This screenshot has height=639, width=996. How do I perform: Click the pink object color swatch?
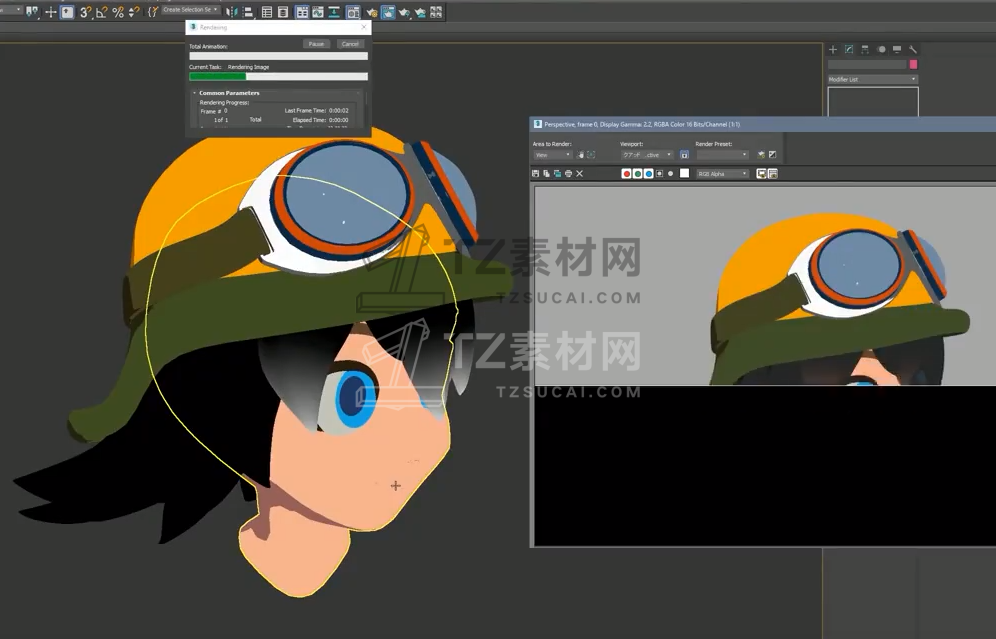click(913, 64)
